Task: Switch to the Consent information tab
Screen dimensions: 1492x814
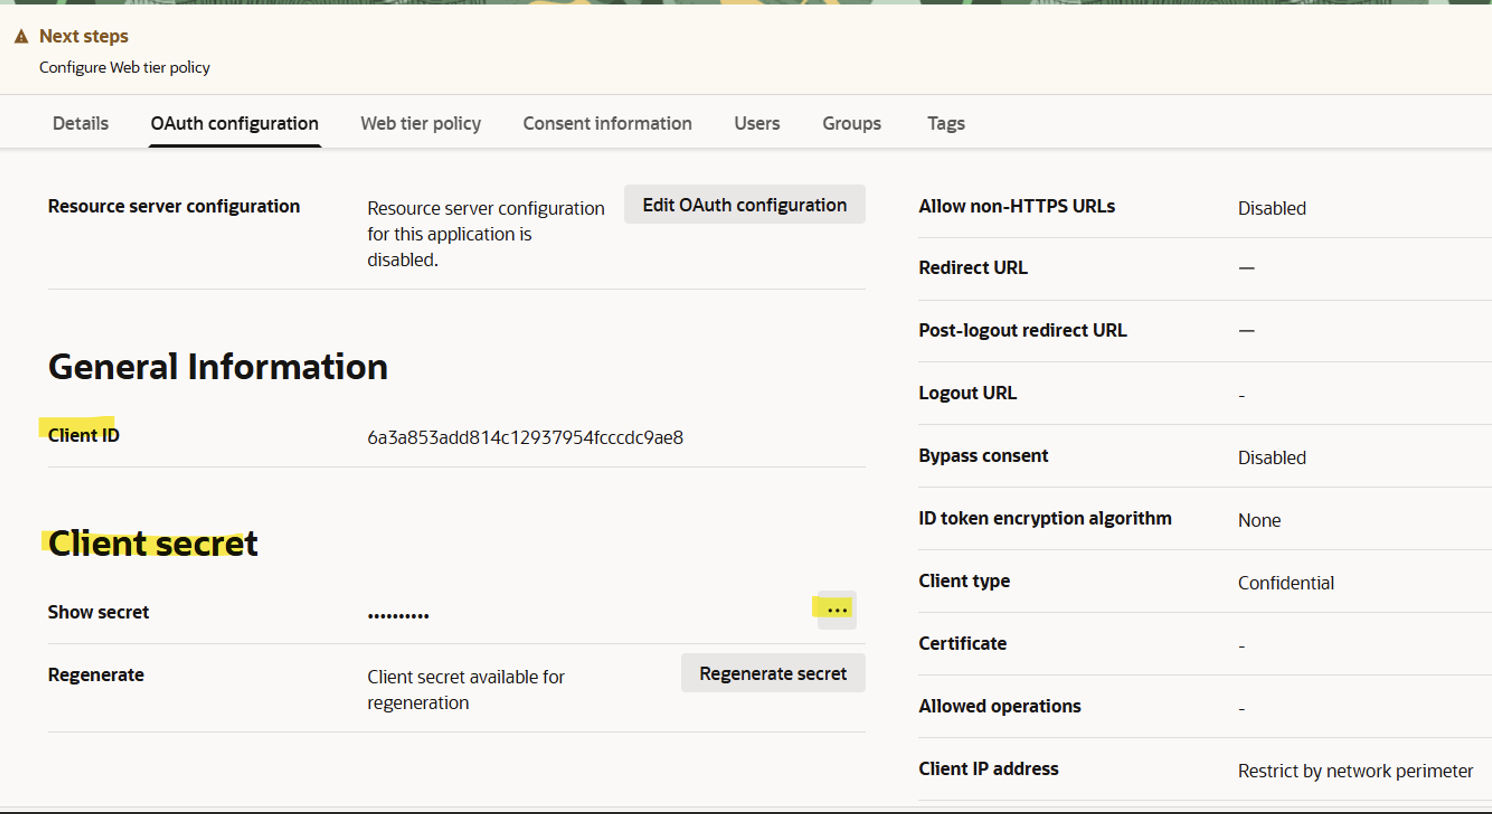Action: click(606, 123)
